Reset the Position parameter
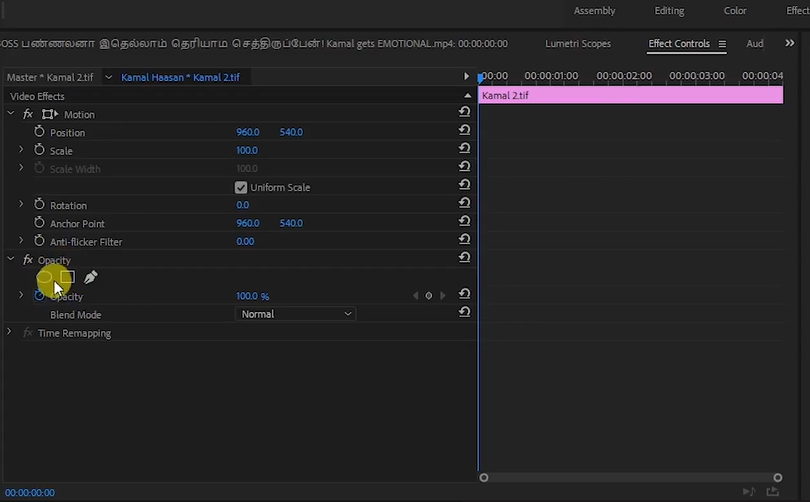This screenshot has height=502, width=810. tap(464, 130)
